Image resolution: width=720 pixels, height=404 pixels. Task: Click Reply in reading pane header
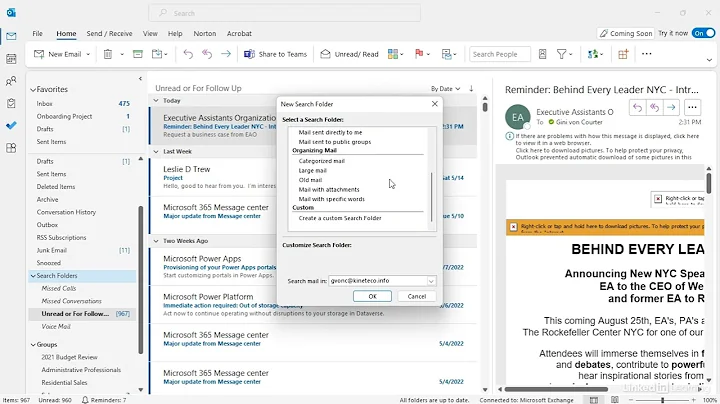[x=637, y=108]
